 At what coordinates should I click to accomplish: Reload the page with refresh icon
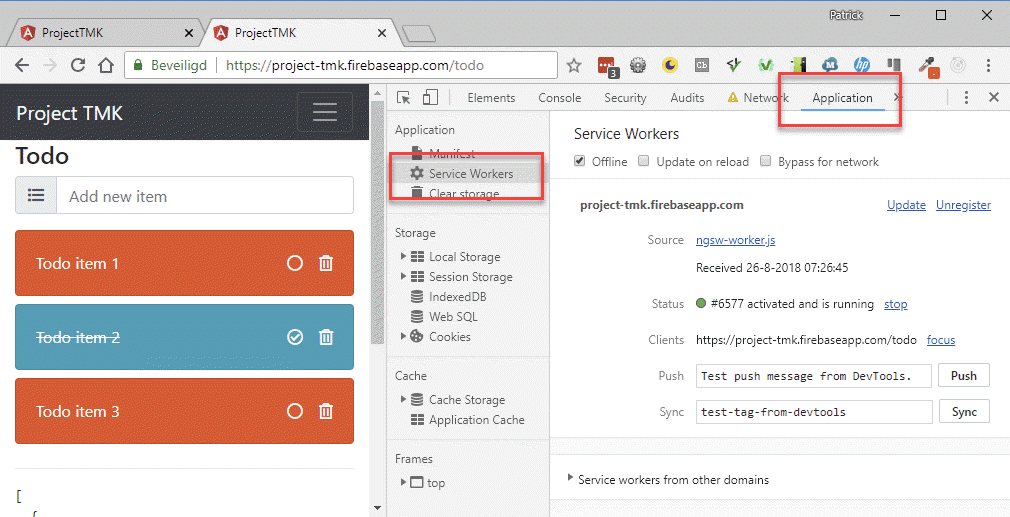pyautogui.click(x=77, y=66)
